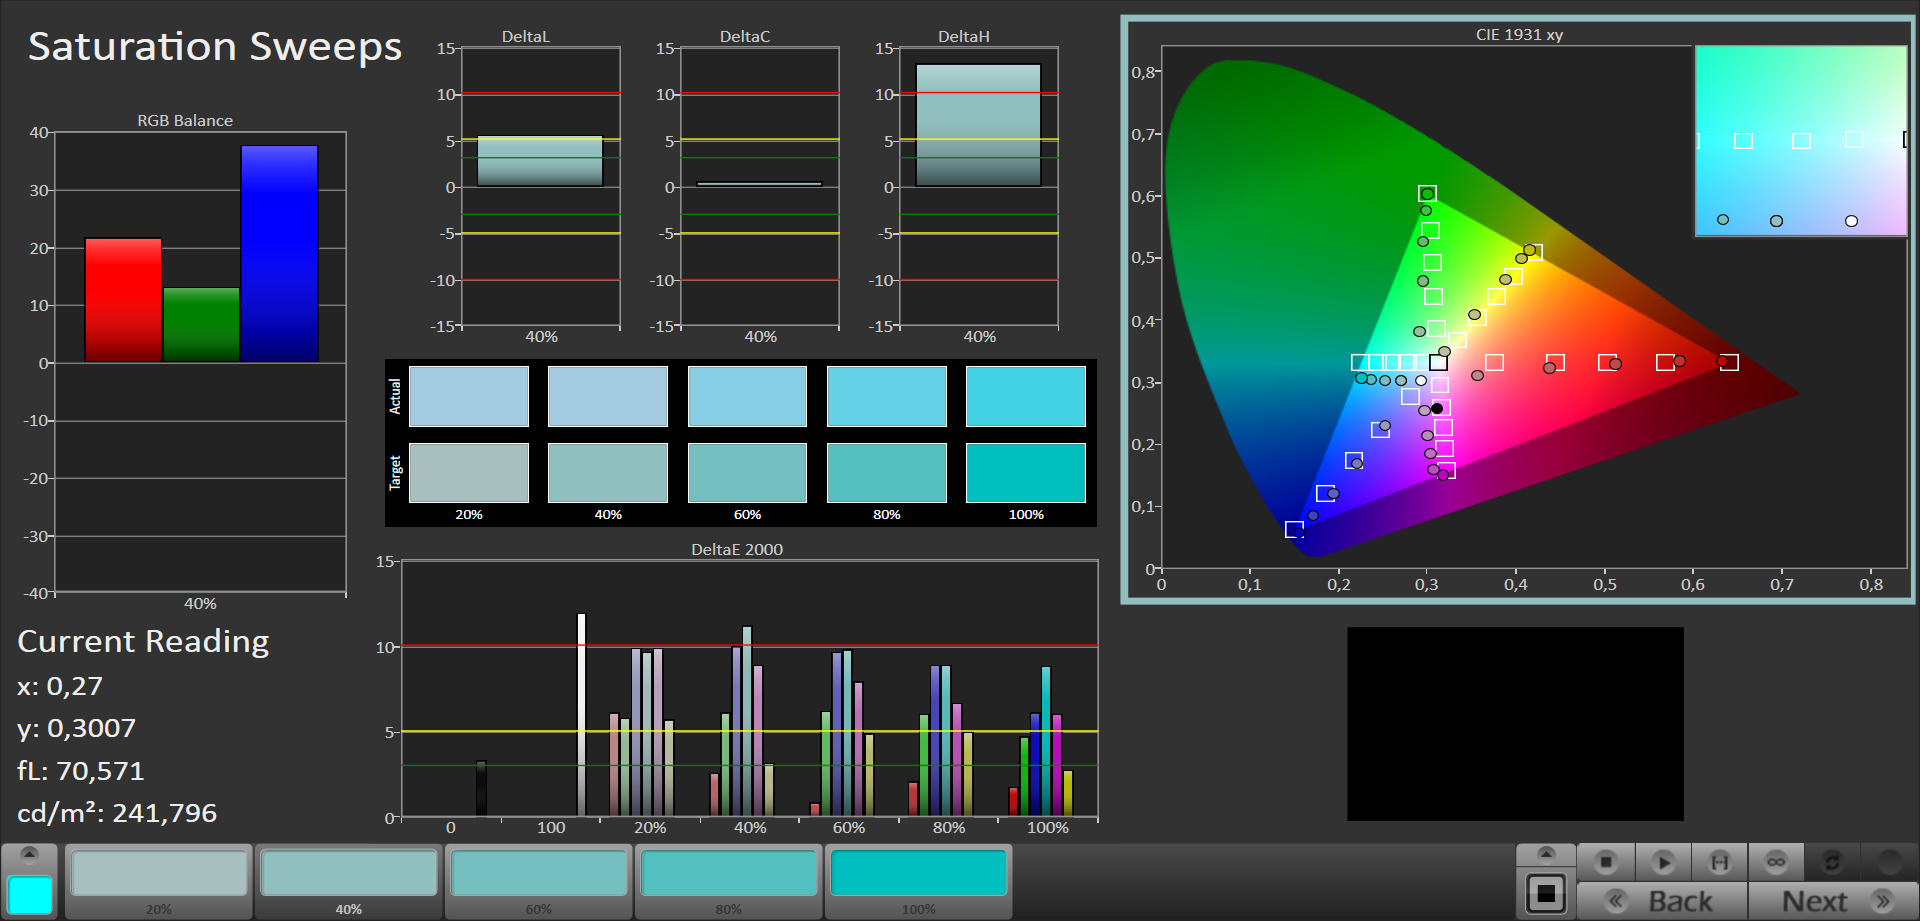Click the green bar in RGB Balance chart

201,325
